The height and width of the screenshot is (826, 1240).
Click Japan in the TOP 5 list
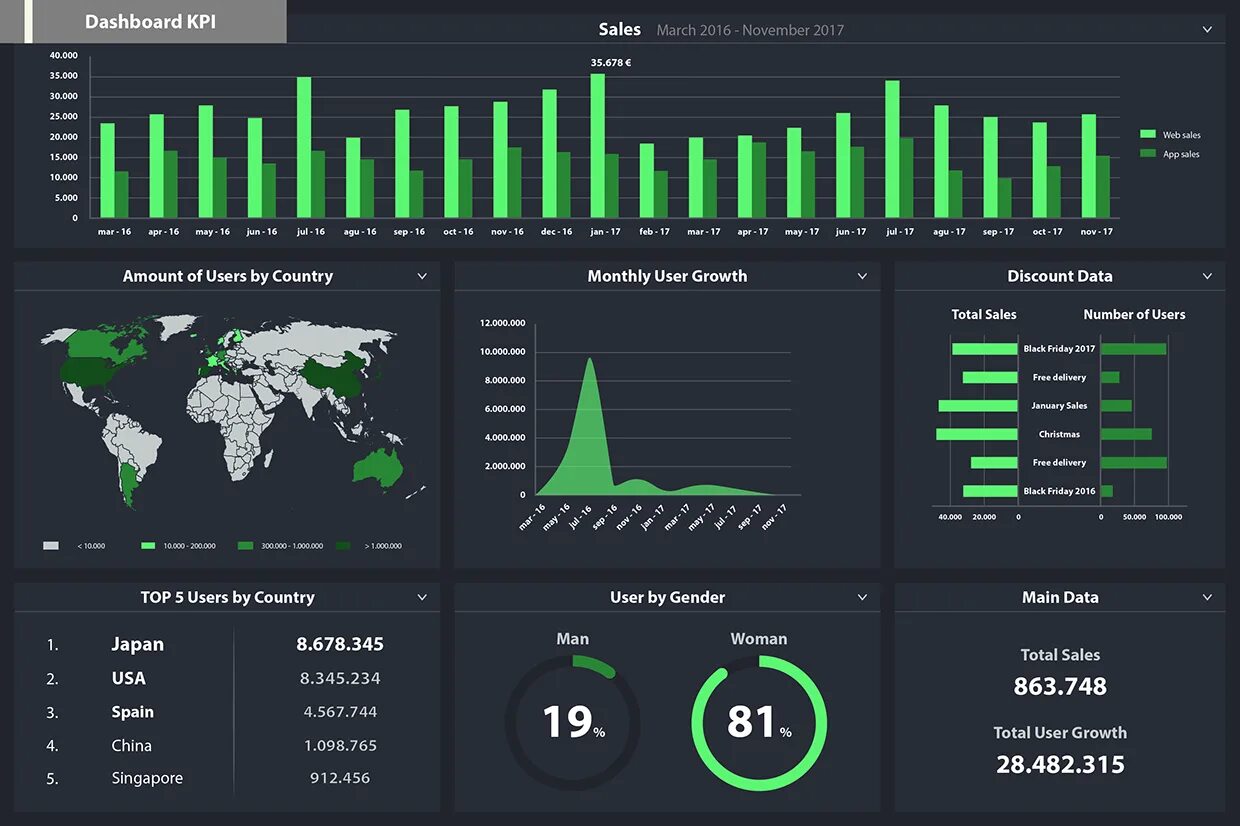[137, 644]
